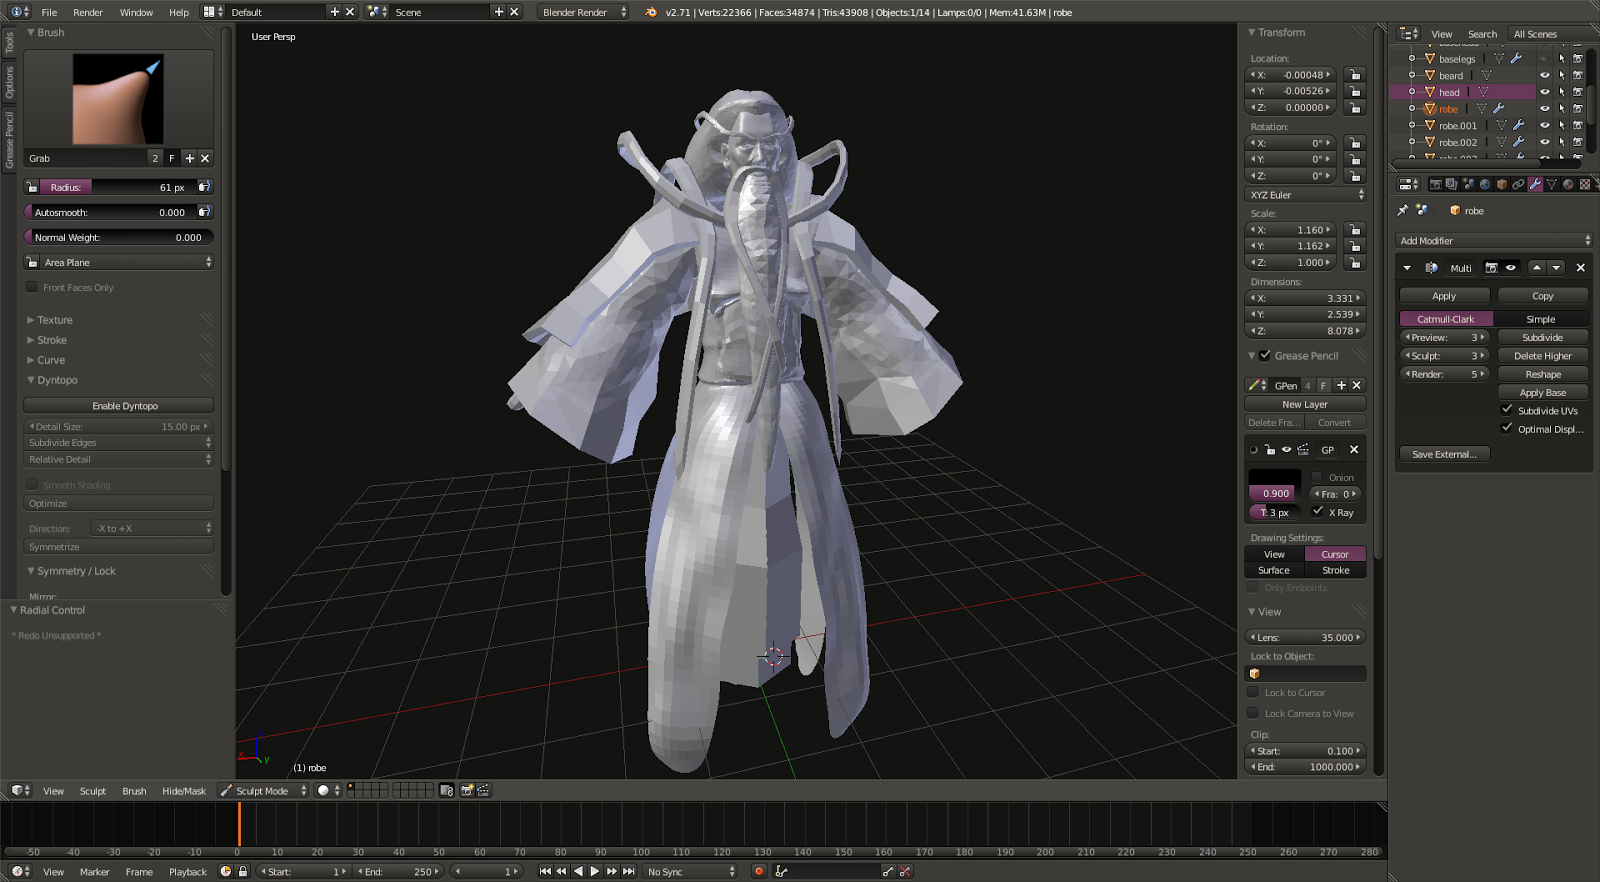Viewport: 1600px width, 882px height.
Task: Disable the X Ray checkbox
Action: click(1318, 511)
